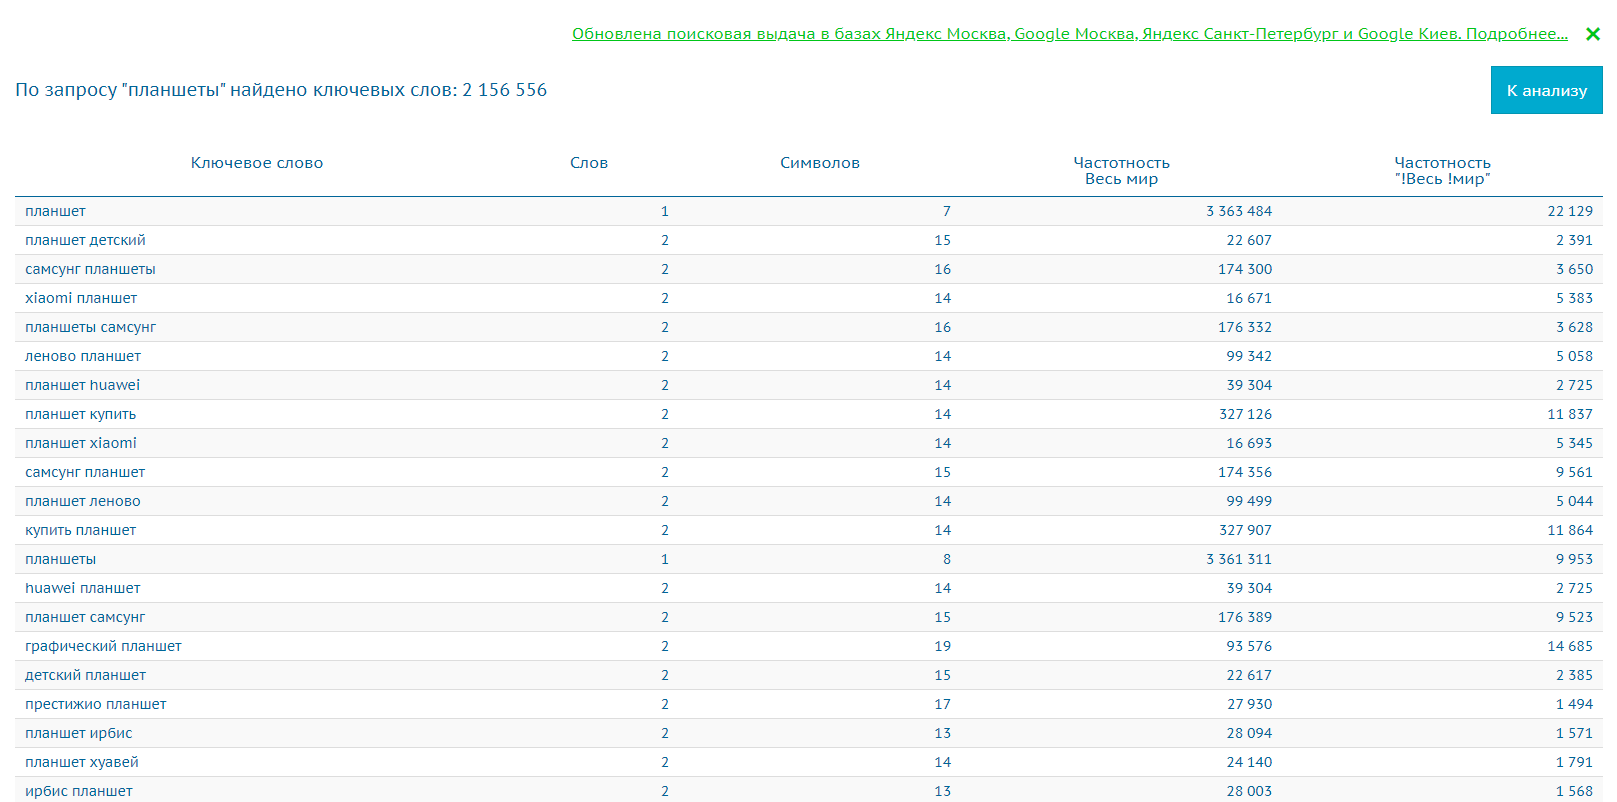Click the 'xiaomi планшет' keyword row
1617x802 pixels.
[81, 298]
